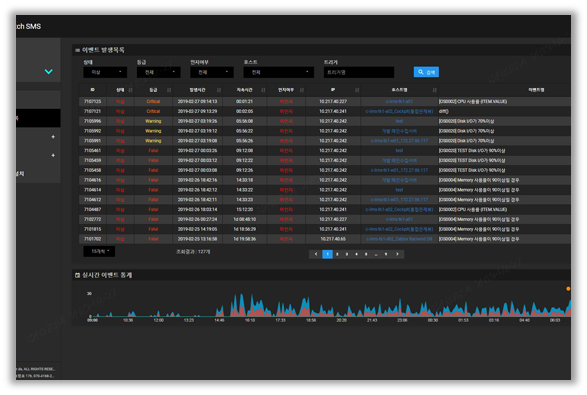Screen dimensions: 587x395
Task: Click CPU 사용률 event name in row 7107125
Action: [x=473, y=101]
